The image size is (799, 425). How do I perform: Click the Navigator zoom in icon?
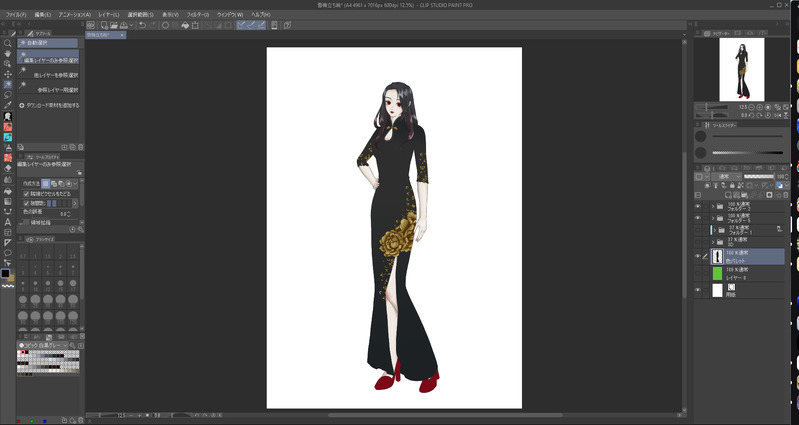(x=760, y=108)
